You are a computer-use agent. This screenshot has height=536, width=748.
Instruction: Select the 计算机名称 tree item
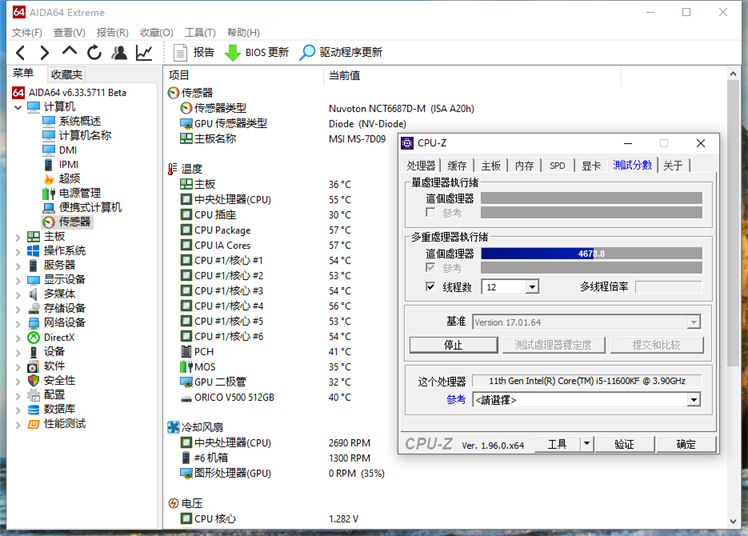point(77,135)
